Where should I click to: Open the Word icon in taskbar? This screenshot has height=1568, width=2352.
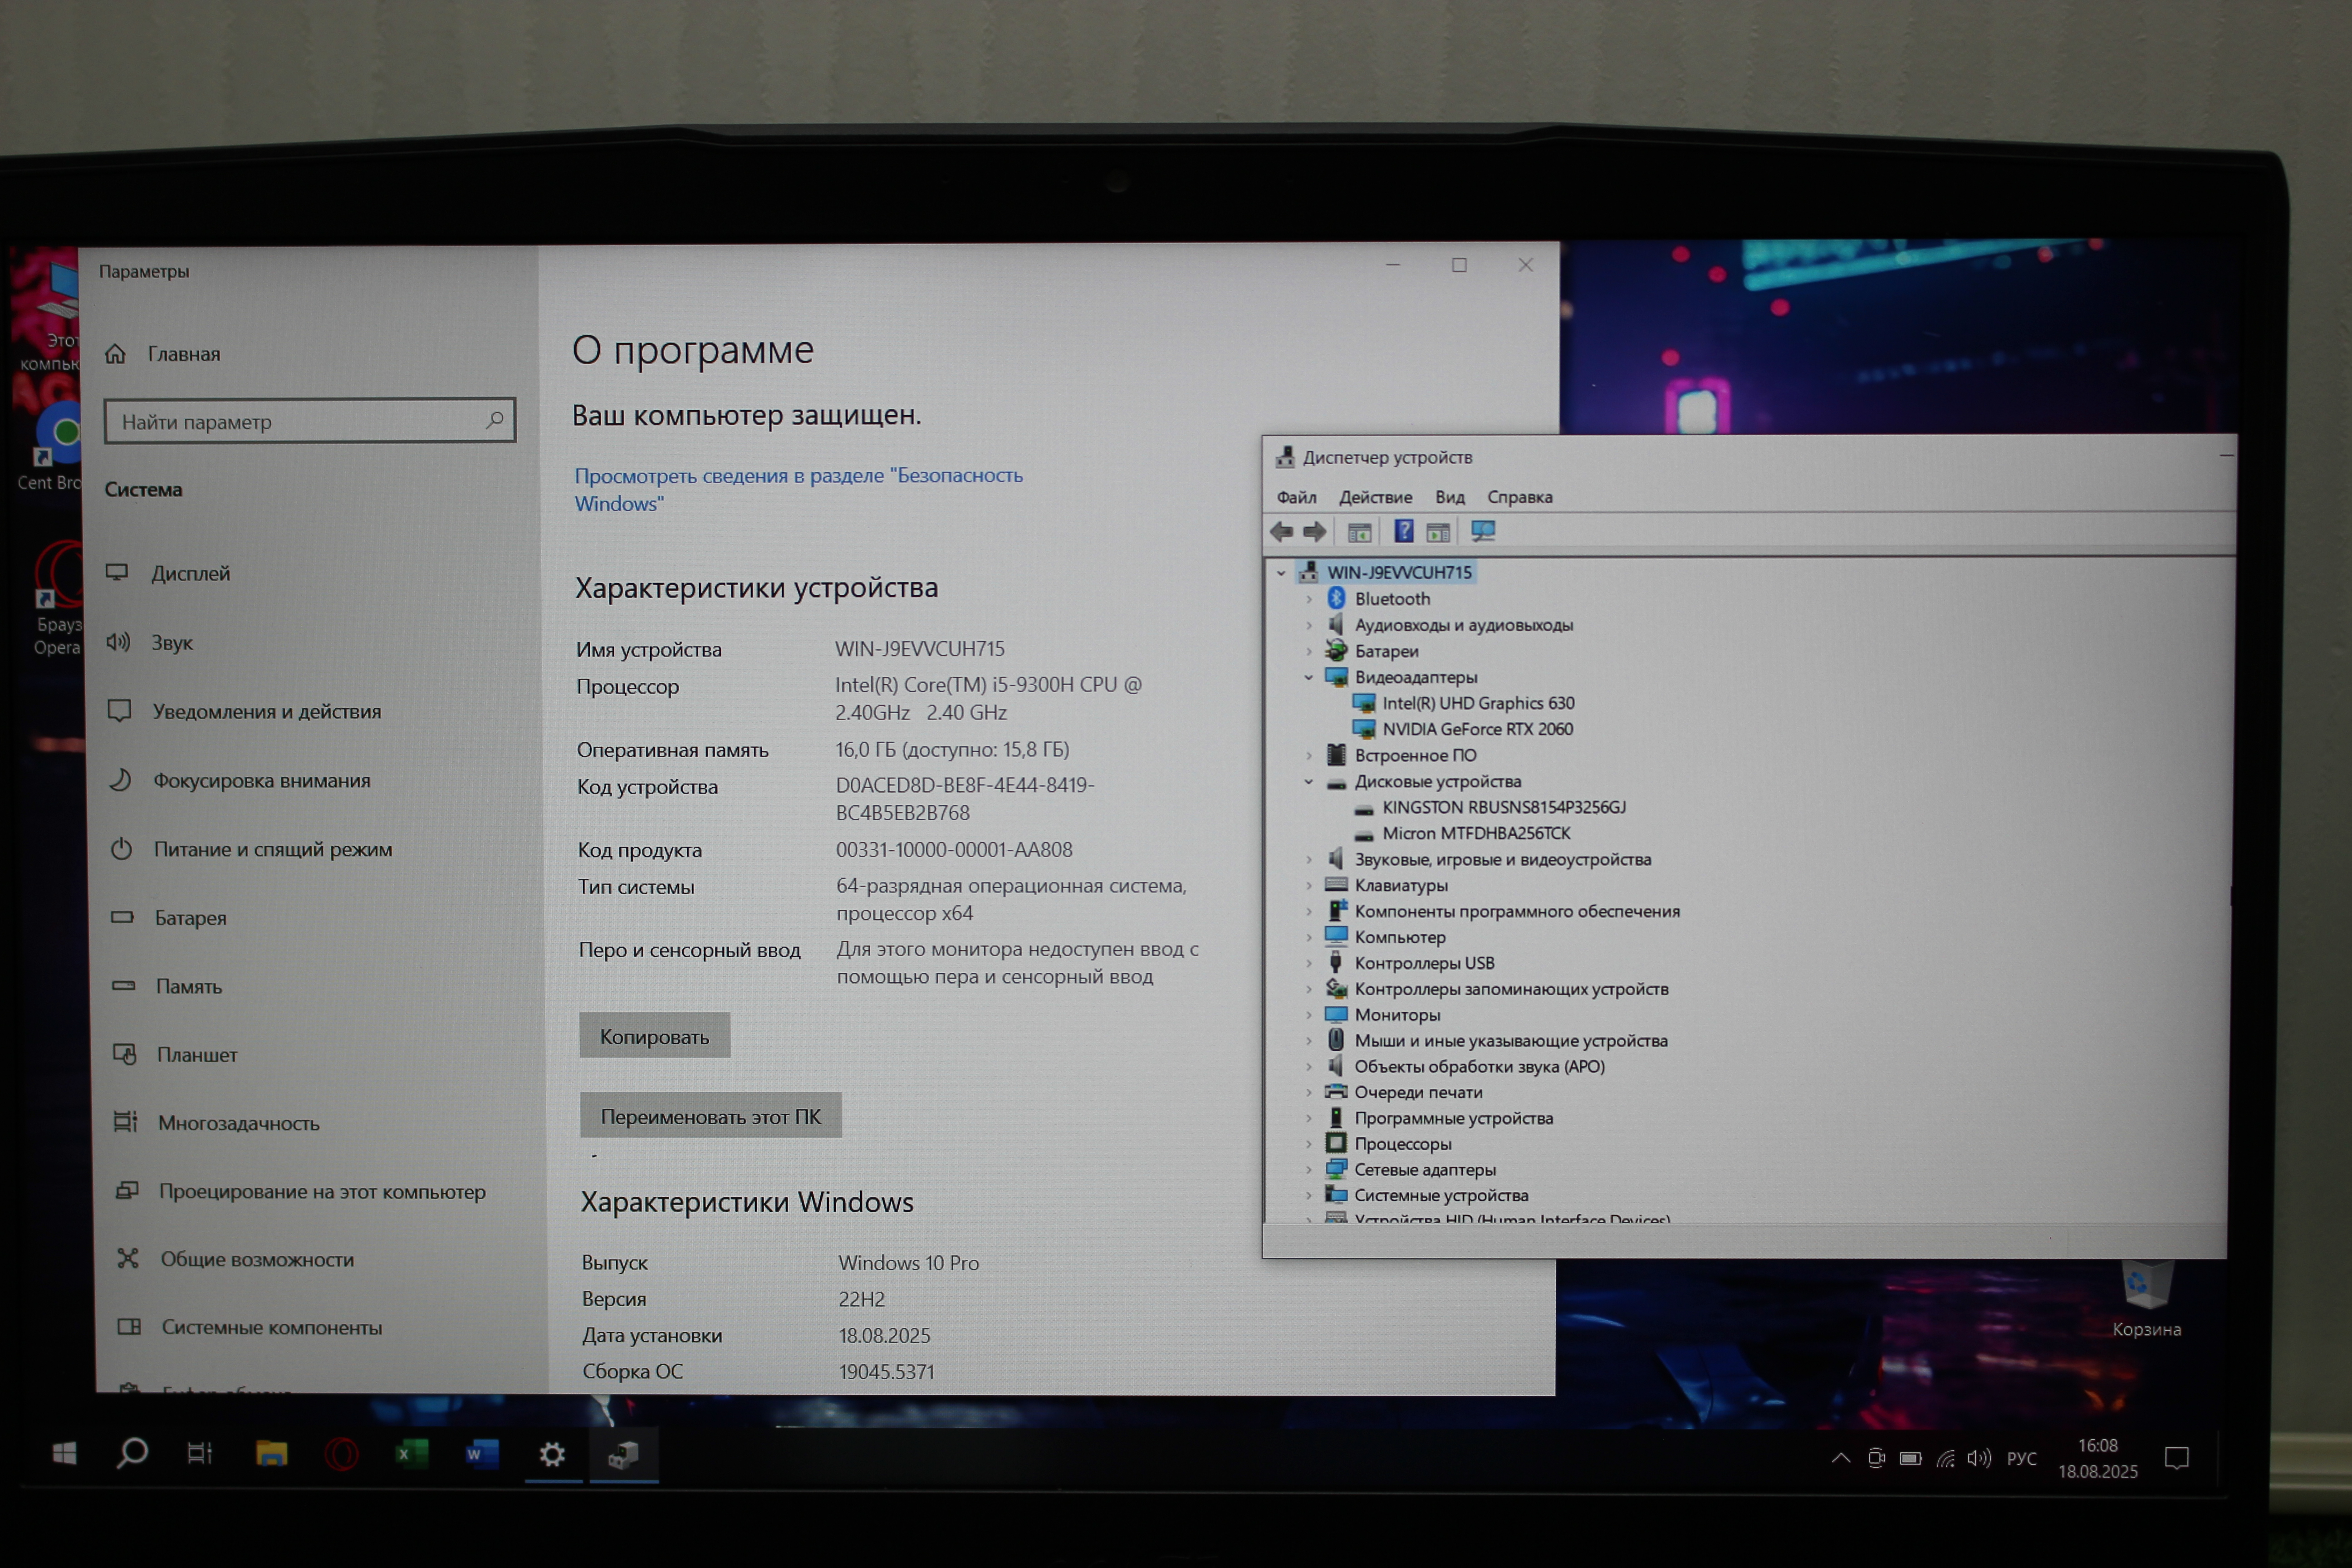pyautogui.click(x=481, y=1454)
